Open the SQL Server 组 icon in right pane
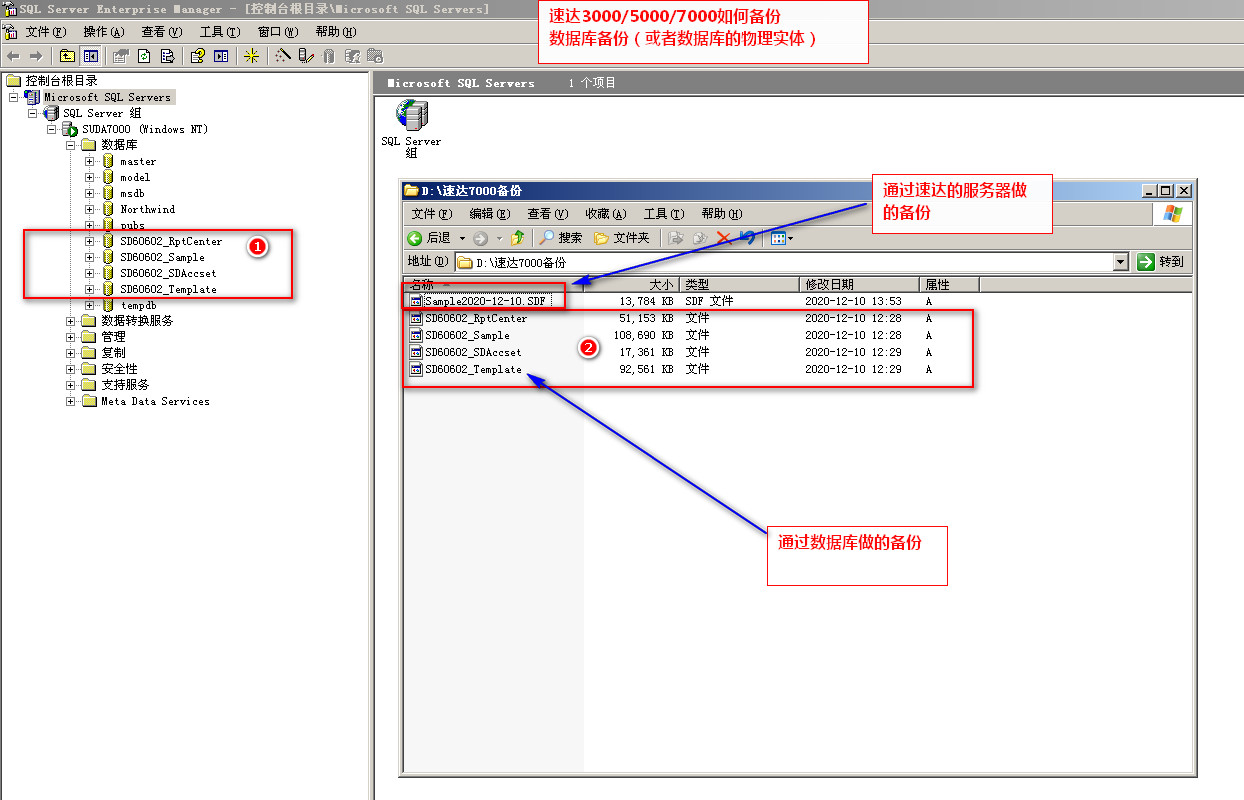The width and height of the screenshot is (1244, 800). 410,117
